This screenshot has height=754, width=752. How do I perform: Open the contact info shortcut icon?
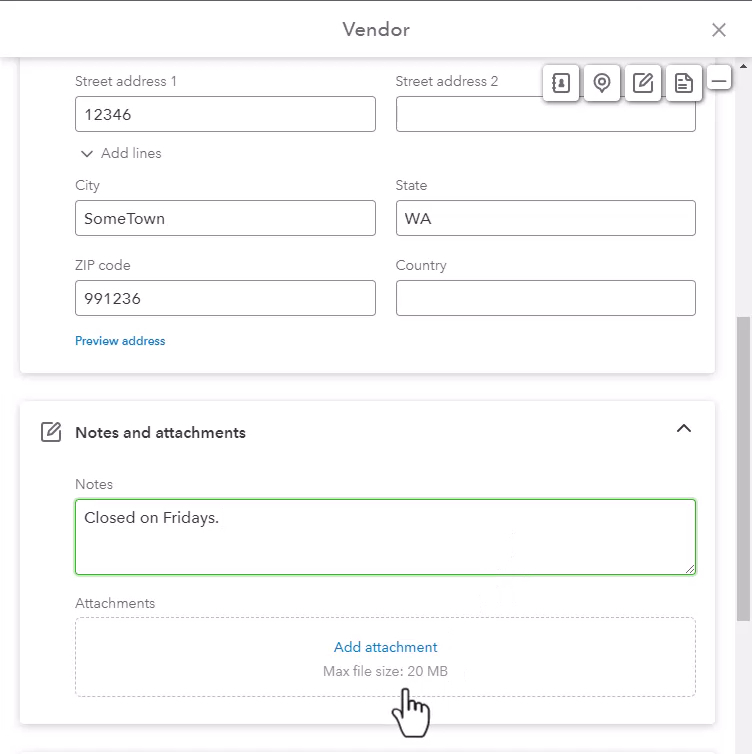click(561, 83)
